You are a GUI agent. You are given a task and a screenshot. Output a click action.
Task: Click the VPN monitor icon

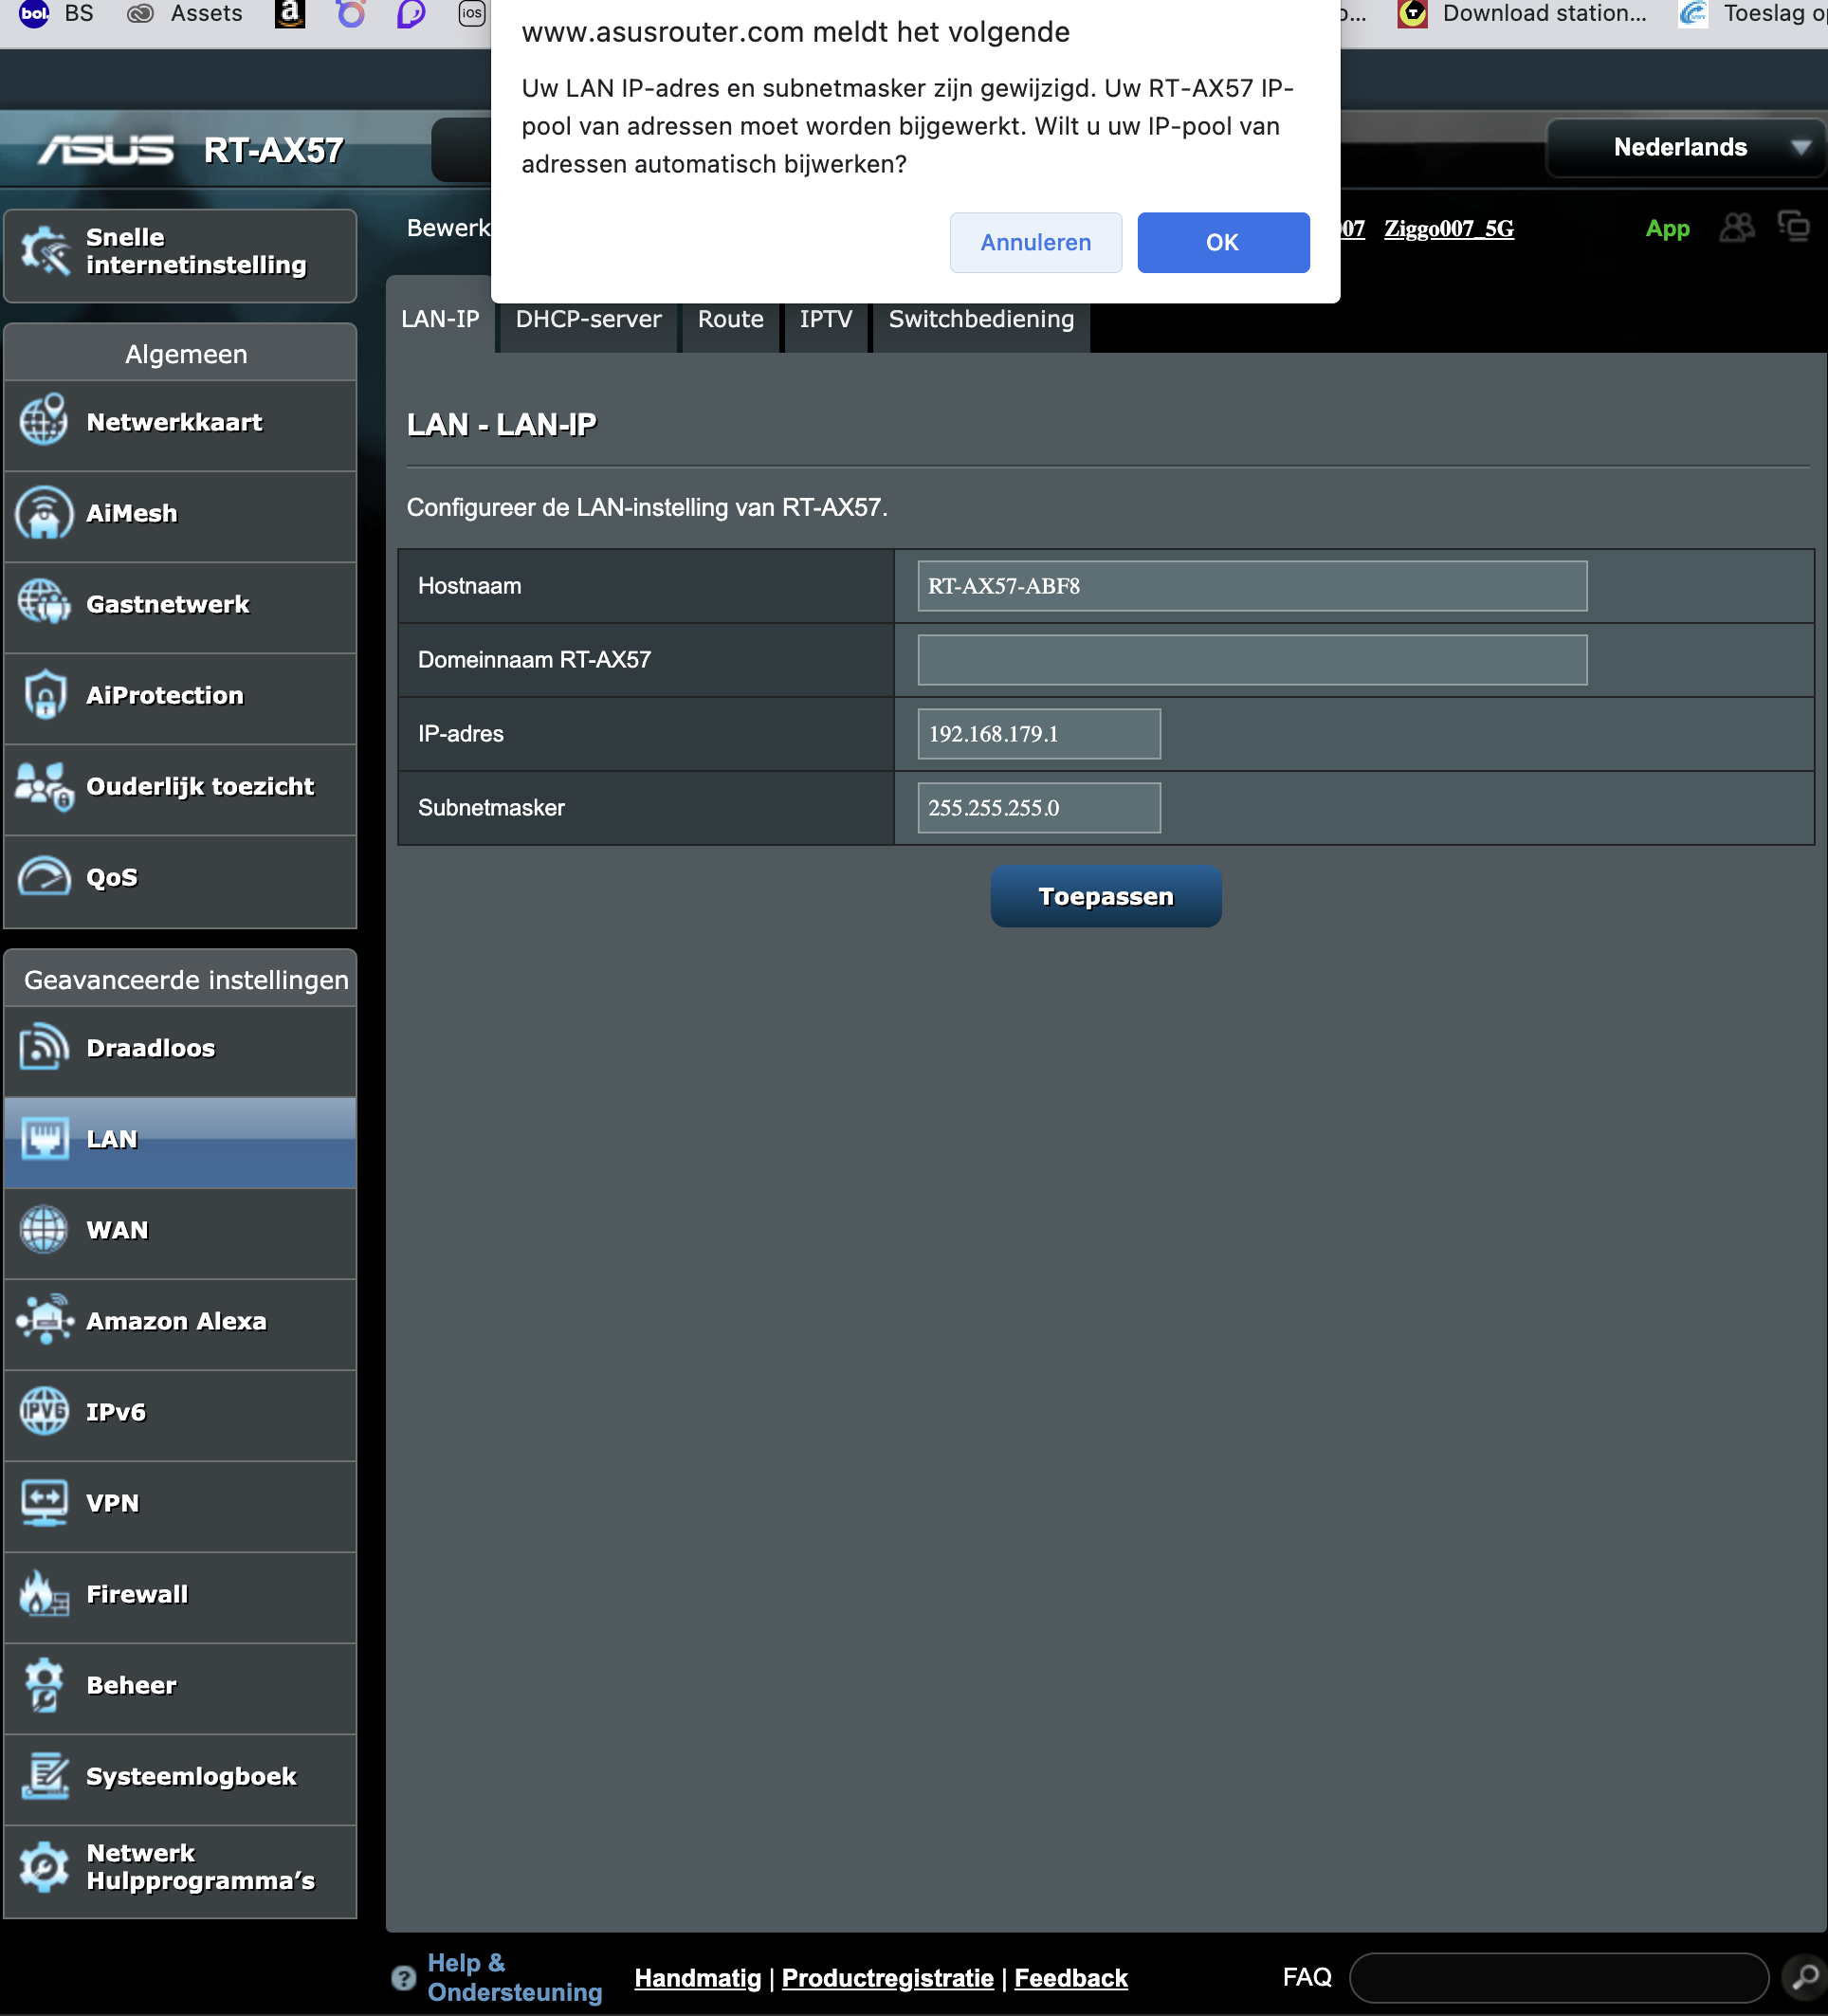click(44, 1502)
